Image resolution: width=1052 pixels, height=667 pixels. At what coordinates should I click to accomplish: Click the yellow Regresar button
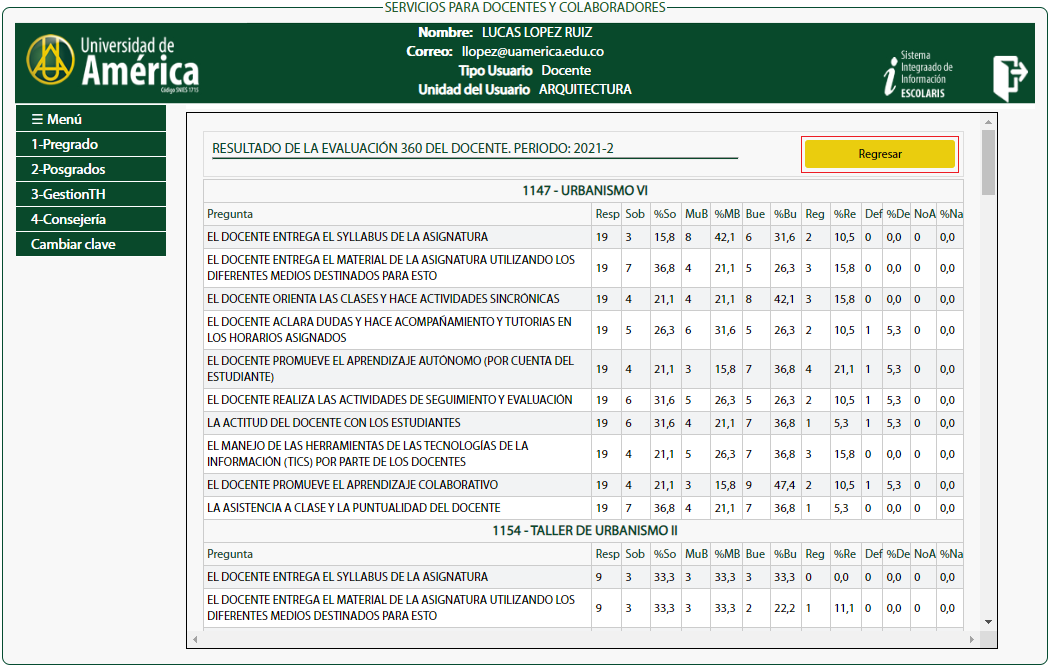click(880, 154)
